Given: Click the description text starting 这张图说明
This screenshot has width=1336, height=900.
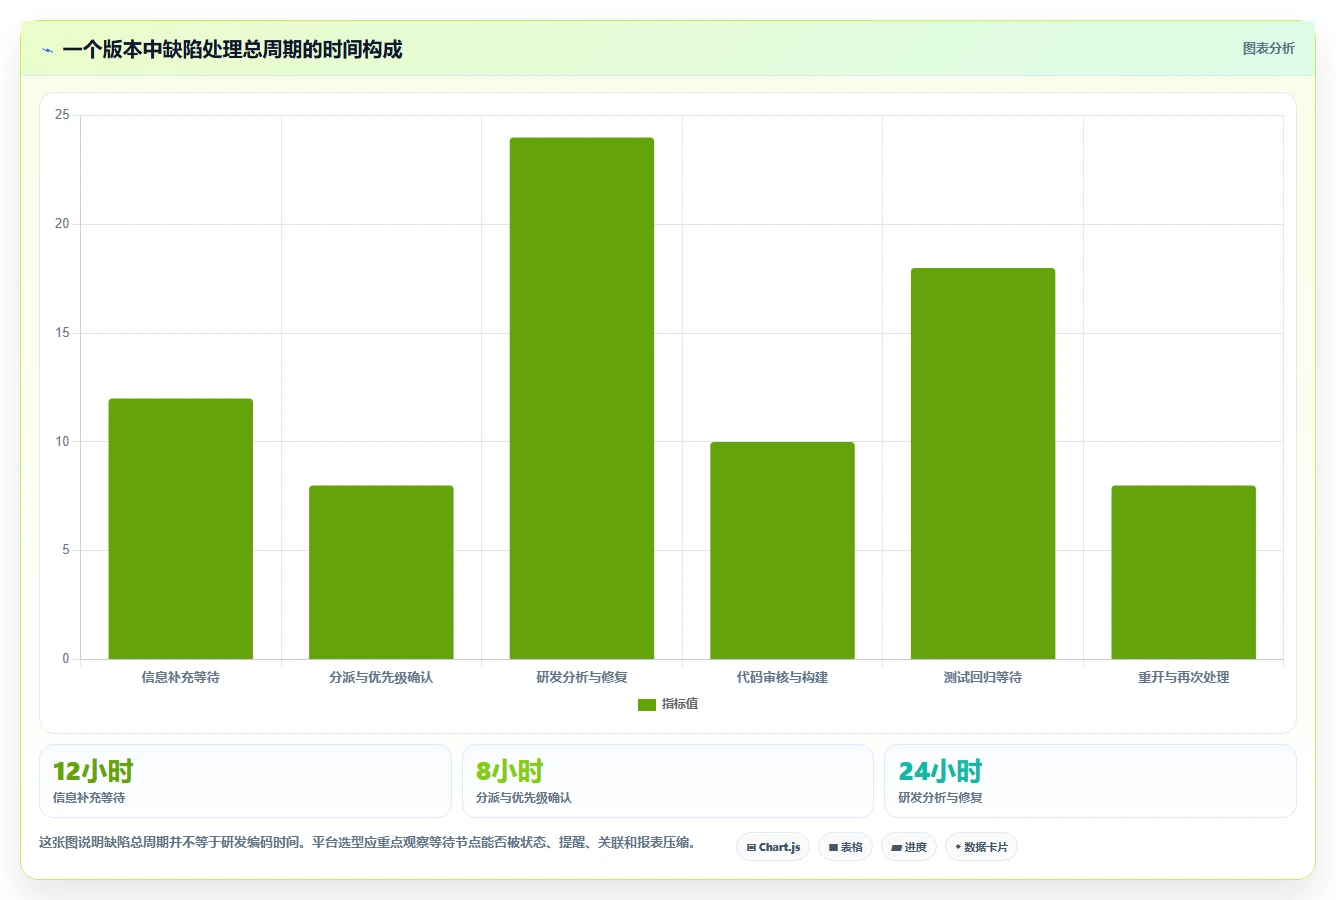Looking at the screenshot, I should [x=368, y=842].
